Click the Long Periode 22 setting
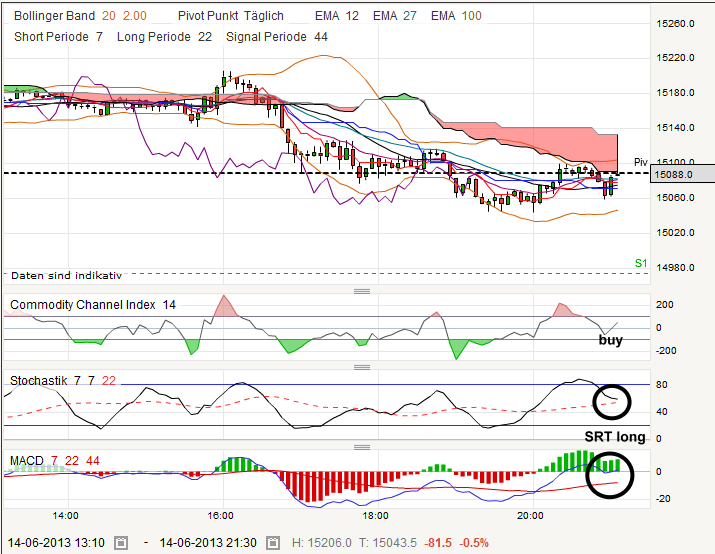 (164, 37)
